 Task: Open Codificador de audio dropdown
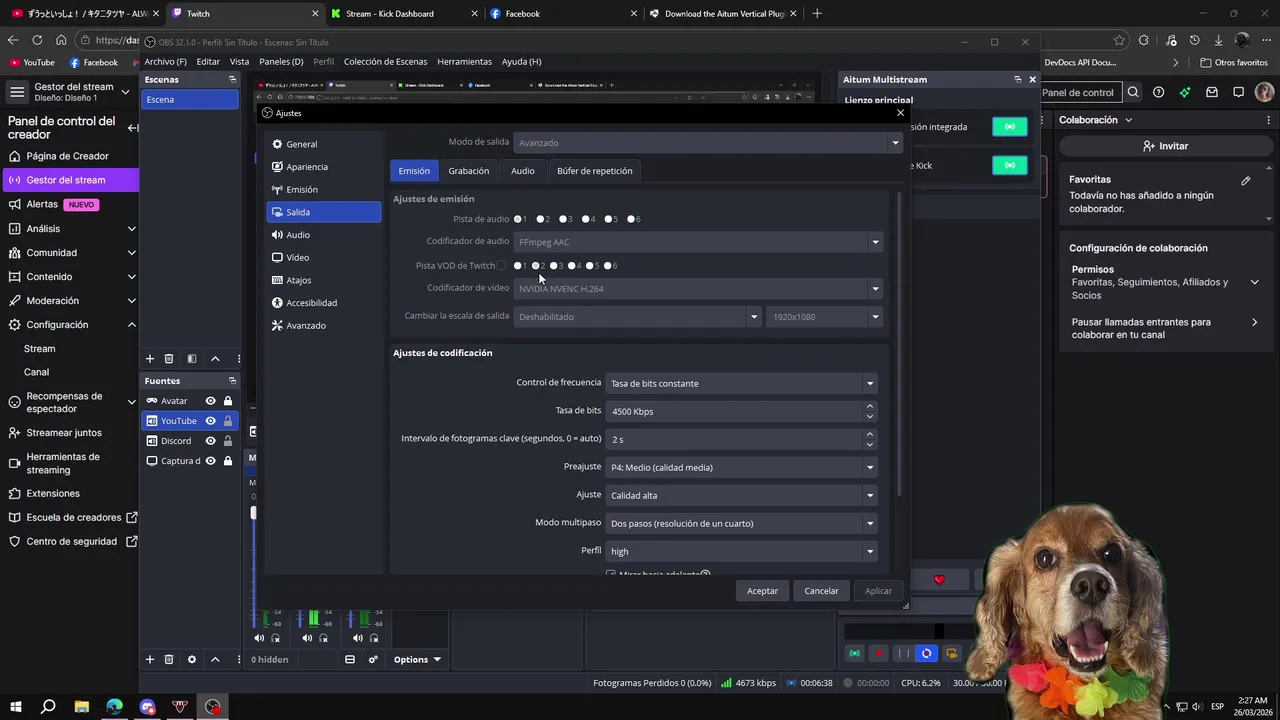point(698,242)
